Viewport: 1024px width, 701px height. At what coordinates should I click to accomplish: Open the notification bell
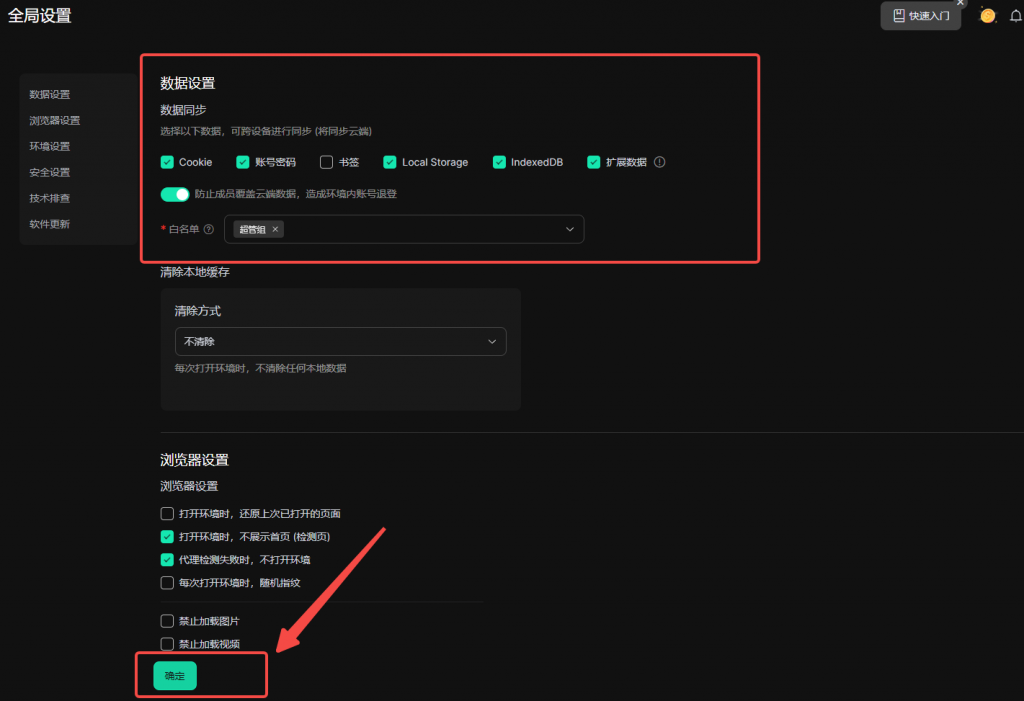click(1016, 16)
